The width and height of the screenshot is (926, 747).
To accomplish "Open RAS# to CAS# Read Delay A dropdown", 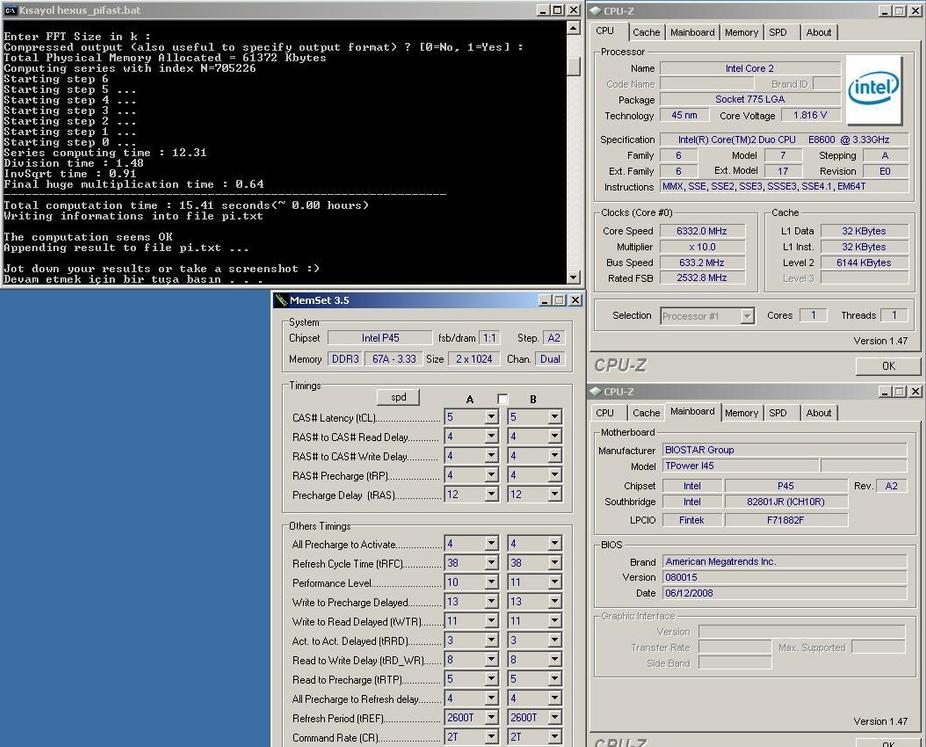I will (x=491, y=436).
